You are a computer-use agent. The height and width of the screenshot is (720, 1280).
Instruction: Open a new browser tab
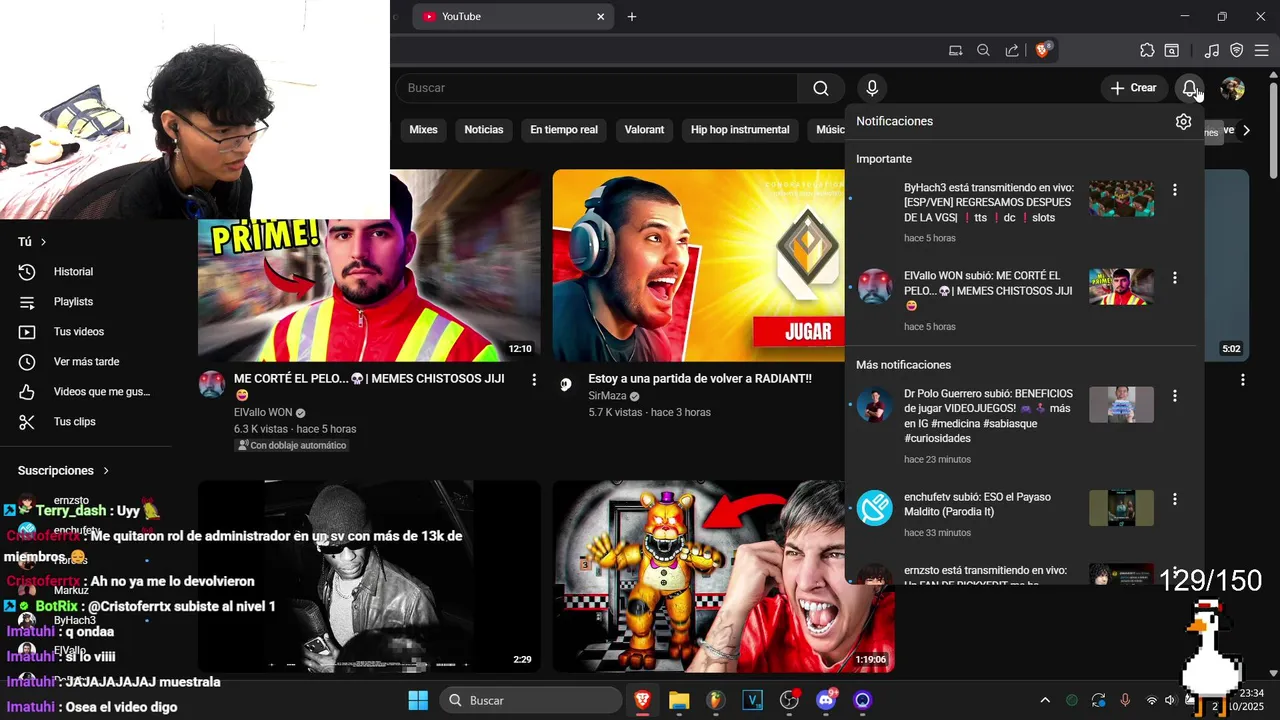tap(632, 17)
